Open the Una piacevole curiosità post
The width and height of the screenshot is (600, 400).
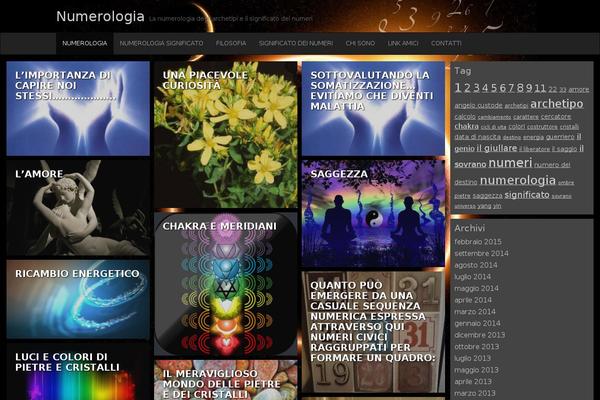click(x=226, y=134)
